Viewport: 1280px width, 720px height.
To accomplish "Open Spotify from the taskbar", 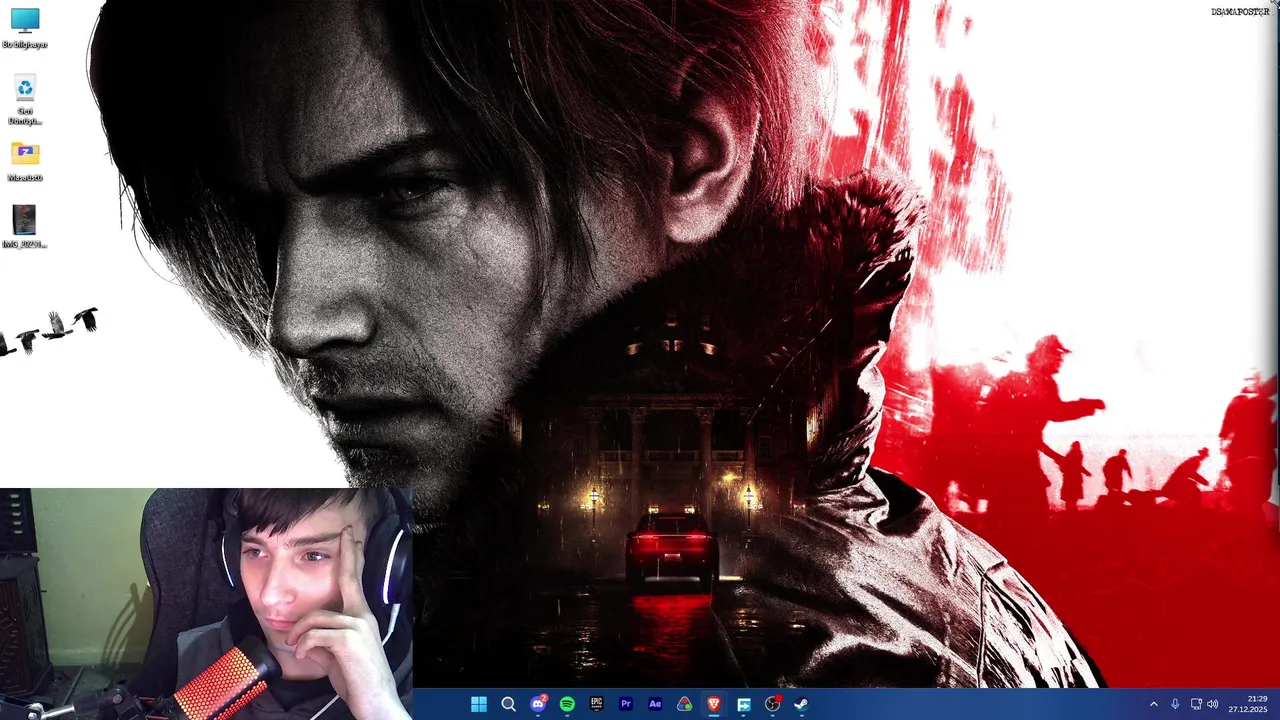I will [x=567, y=704].
